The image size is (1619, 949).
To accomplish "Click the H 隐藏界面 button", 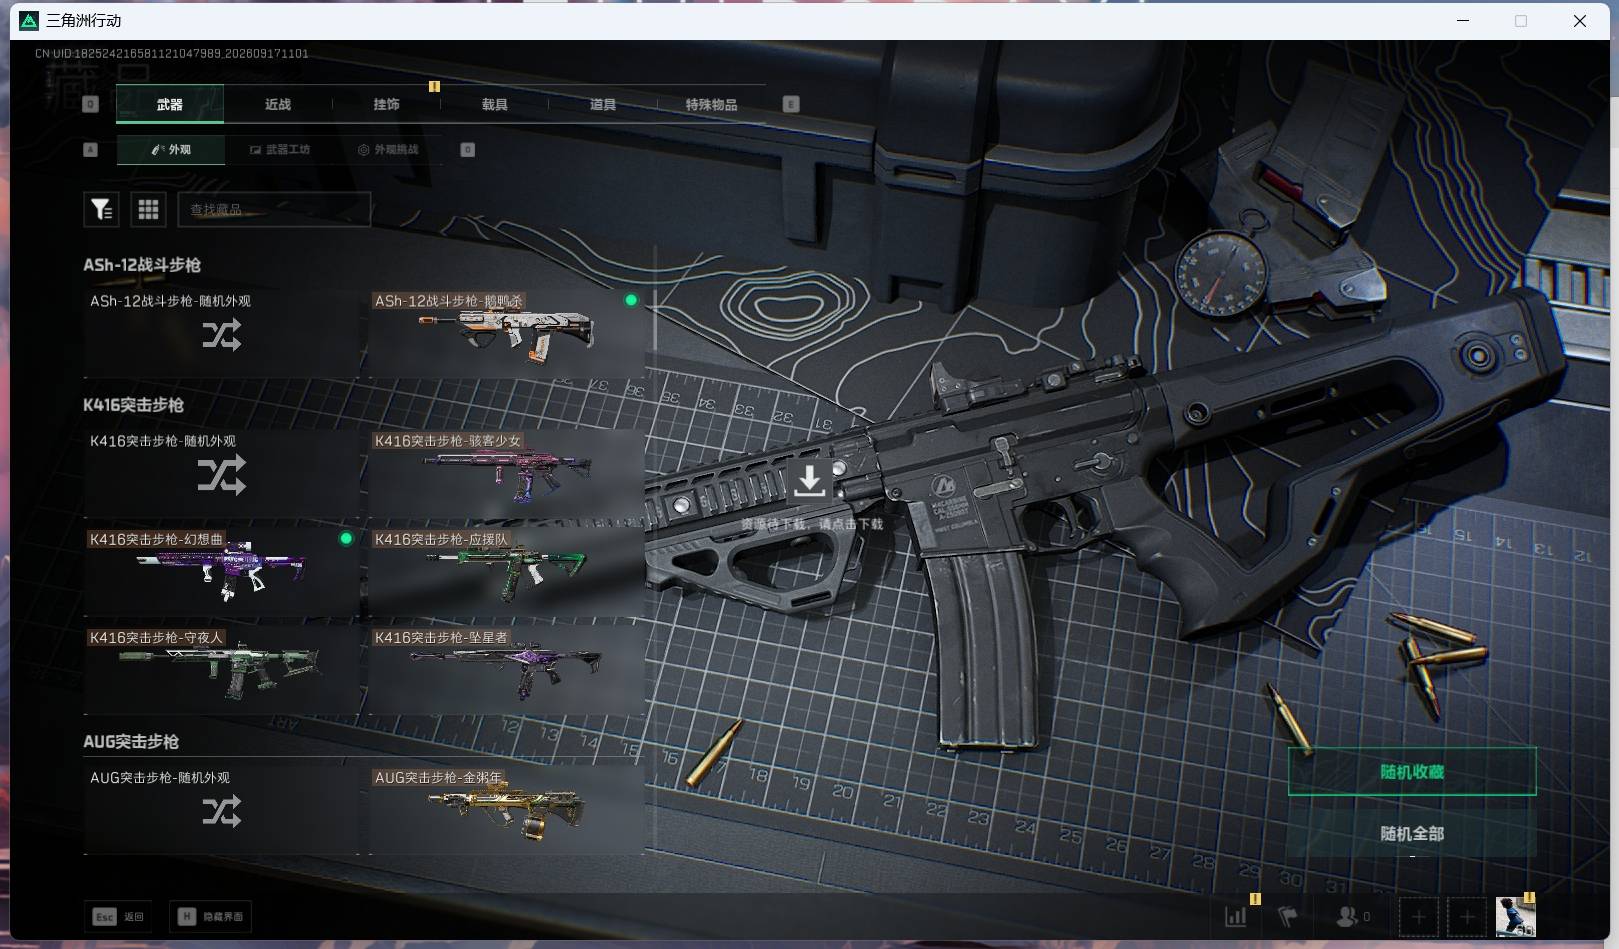I will (x=210, y=916).
